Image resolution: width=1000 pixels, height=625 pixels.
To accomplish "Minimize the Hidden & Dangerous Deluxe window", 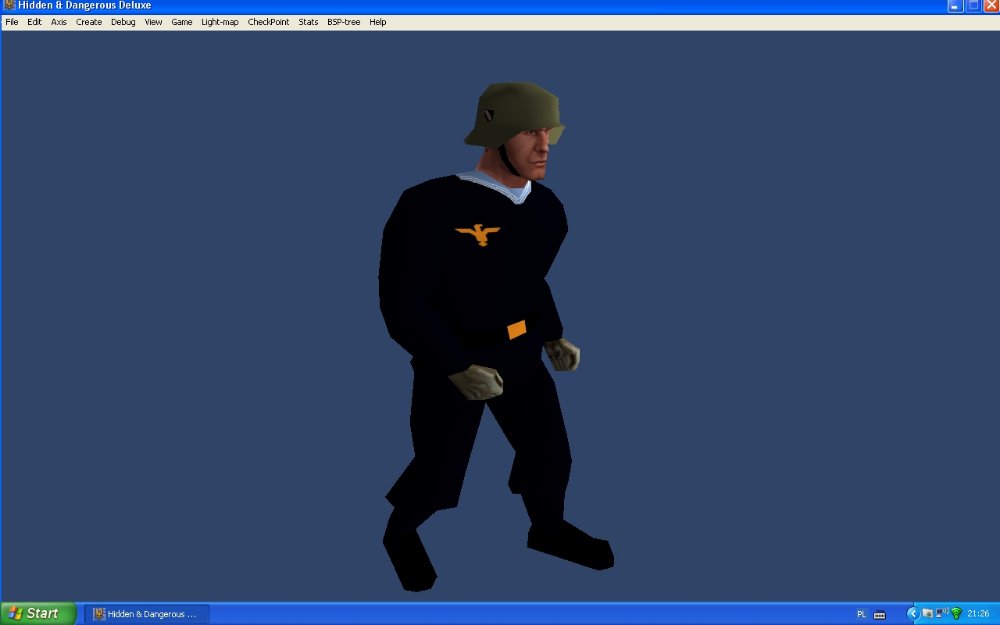I will tap(955, 6).
